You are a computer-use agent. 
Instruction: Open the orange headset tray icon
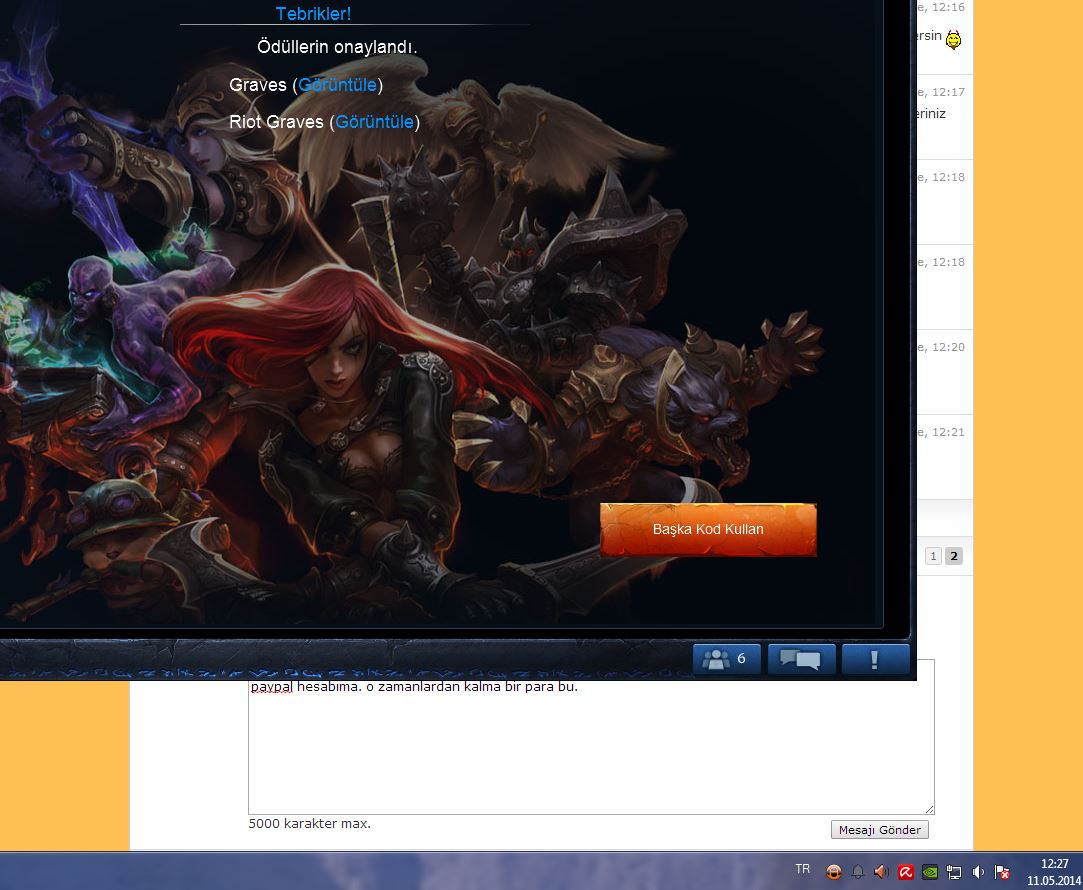coord(834,872)
